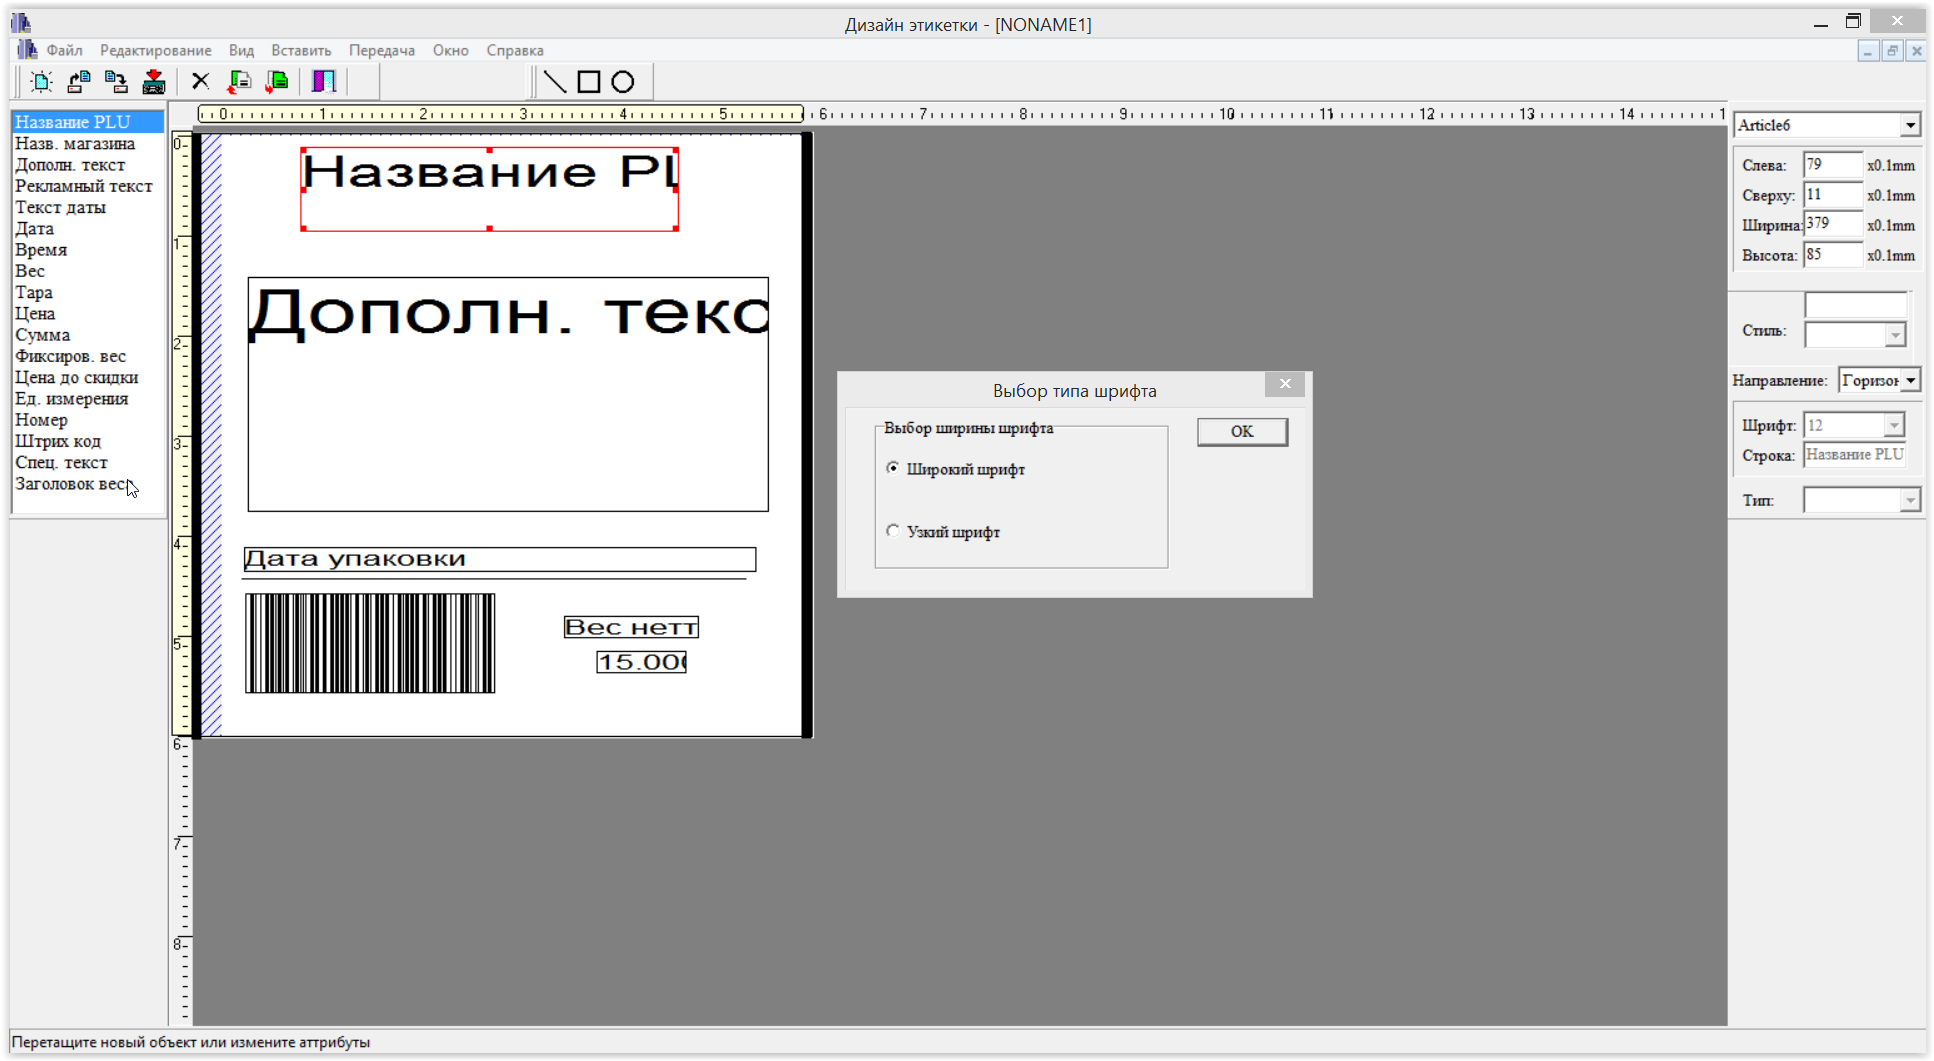Select the barcode on the label canvas
This screenshot has height=1061, width=1934.
370,643
